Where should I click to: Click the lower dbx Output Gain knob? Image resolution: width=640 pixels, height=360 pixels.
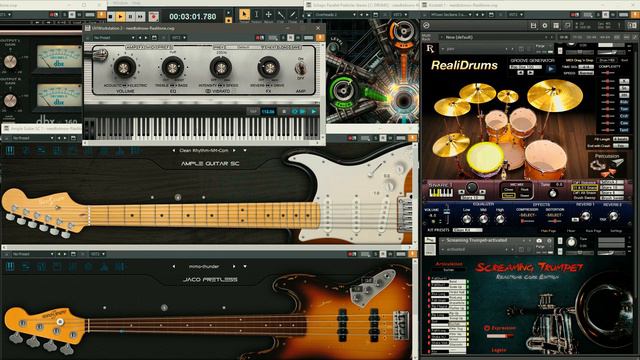[x=10, y=100]
